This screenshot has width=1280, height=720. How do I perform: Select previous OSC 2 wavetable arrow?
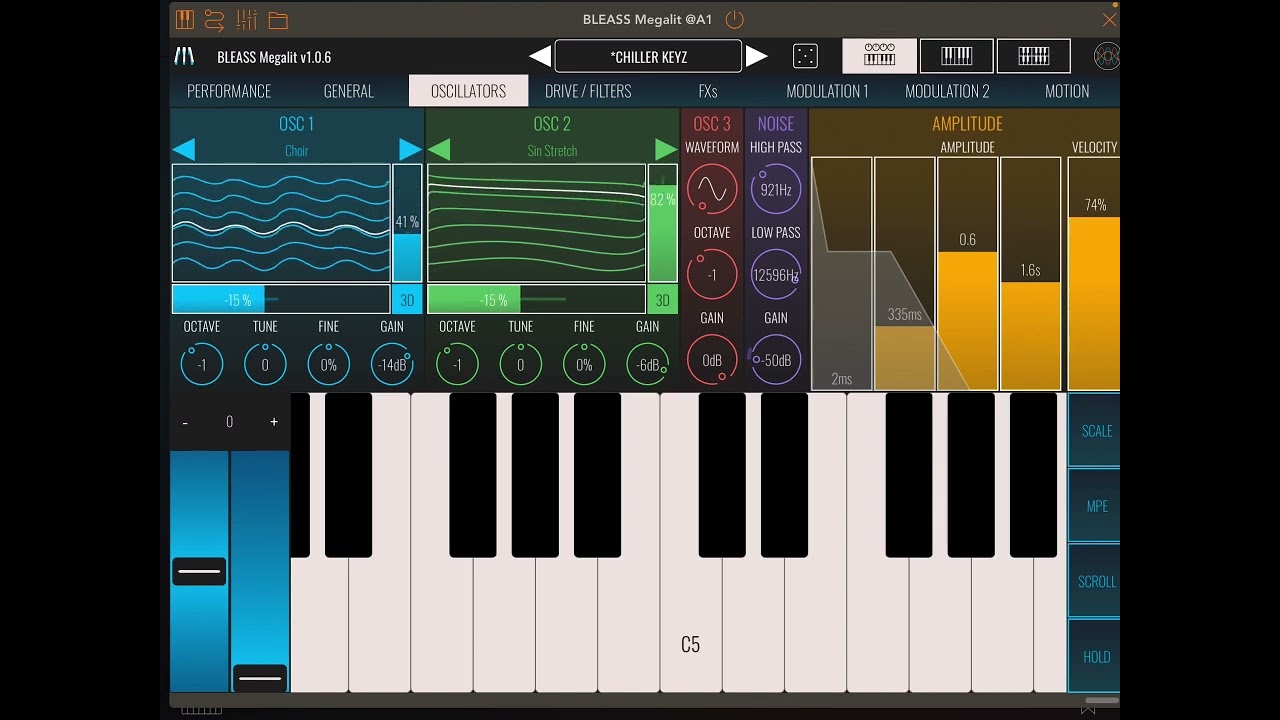click(x=438, y=150)
